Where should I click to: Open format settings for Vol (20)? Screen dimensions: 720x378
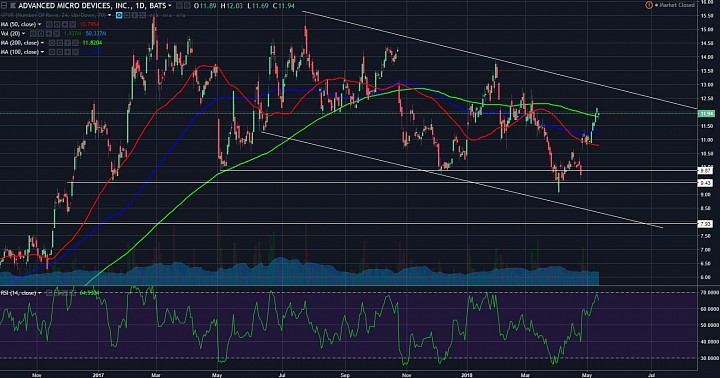click(41, 34)
